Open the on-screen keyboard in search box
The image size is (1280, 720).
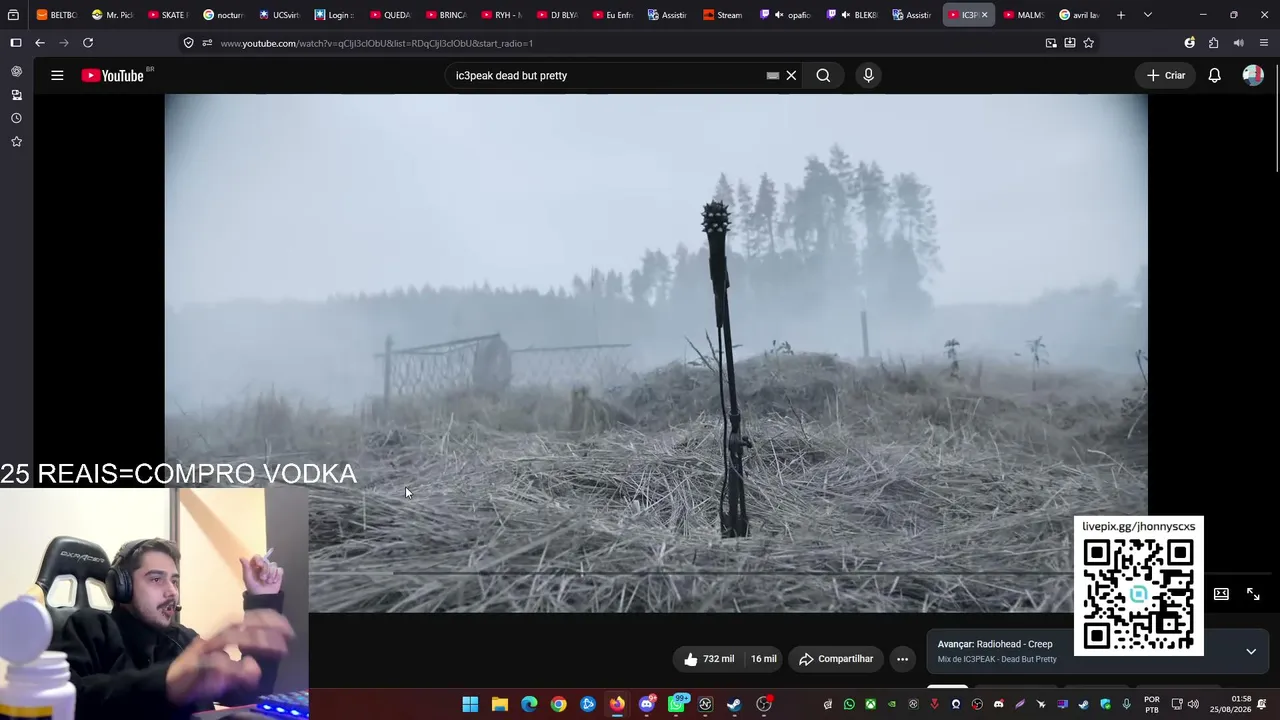(x=773, y=75)
